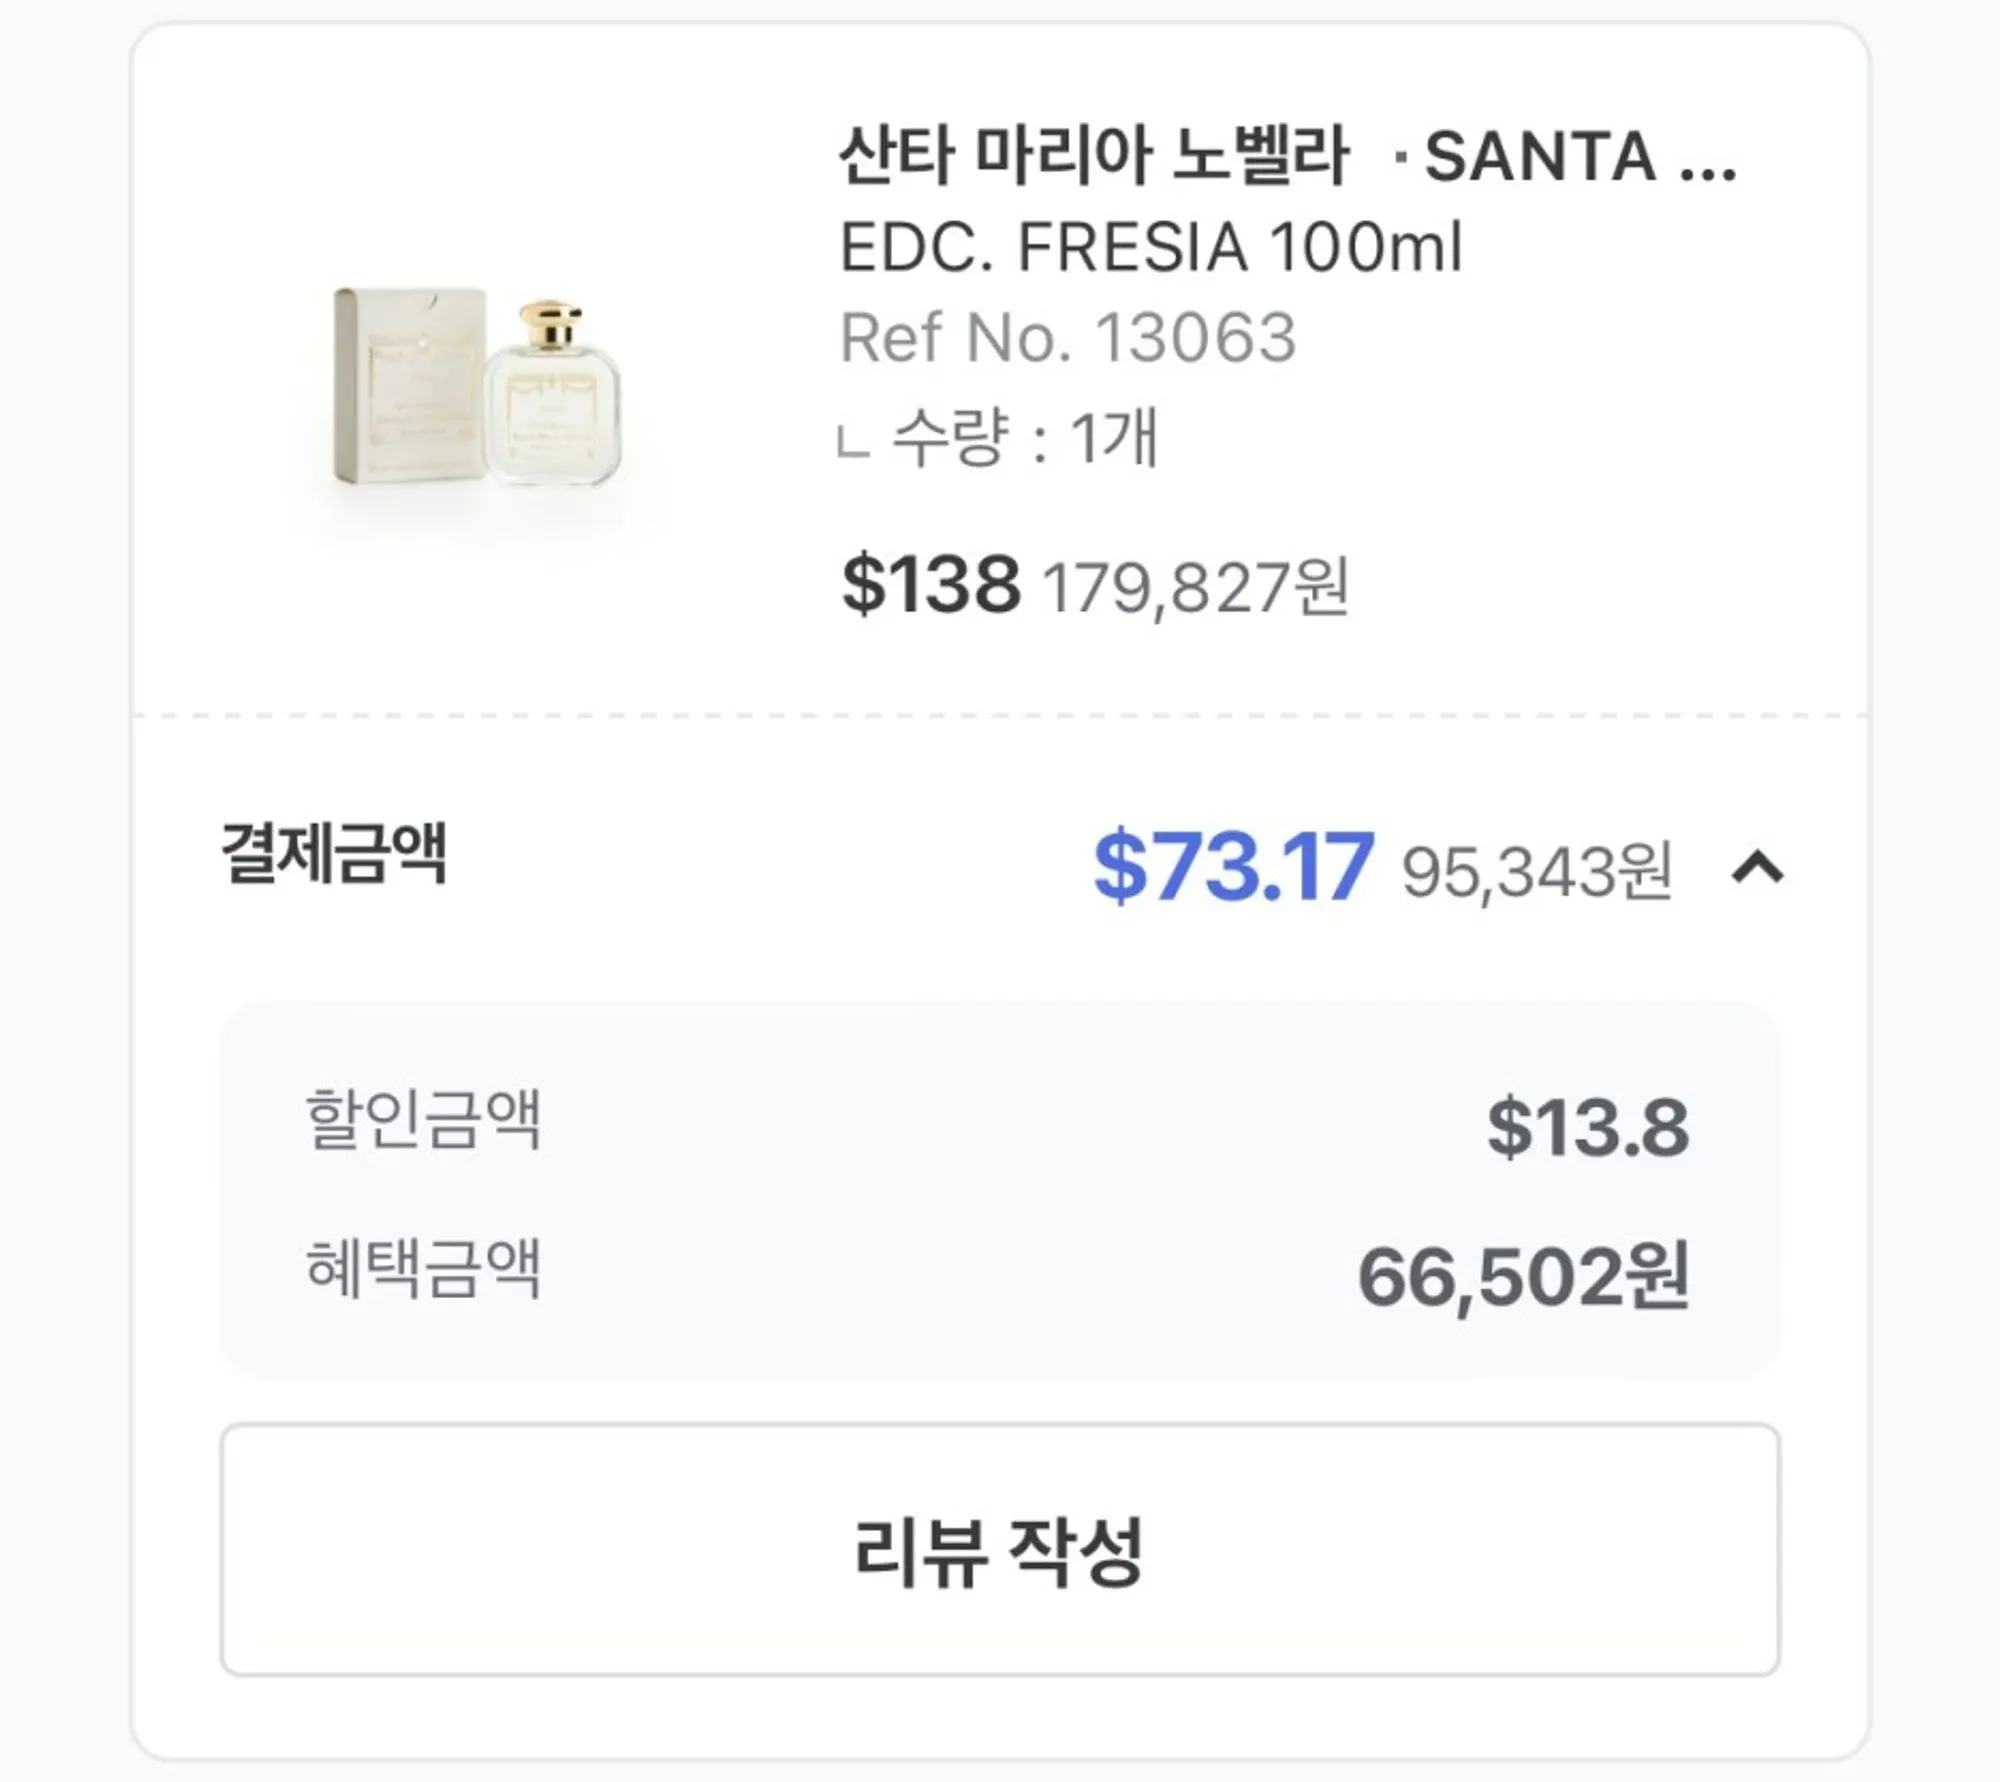Click the truncated SANTA ... brand text
Screen dimensions: 2000x1782
tap(1579, 158)
